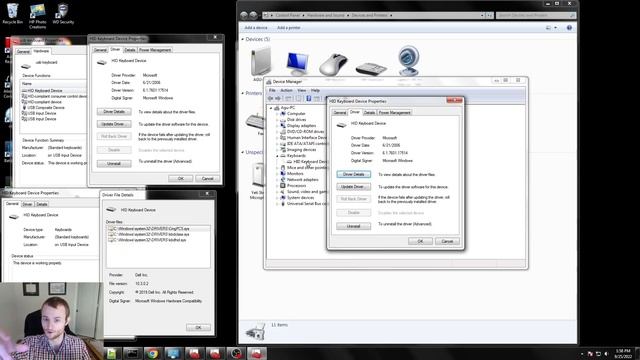Select General tab in usb keyboard Properties
This screenshot has height=360, width=640.
23,51
